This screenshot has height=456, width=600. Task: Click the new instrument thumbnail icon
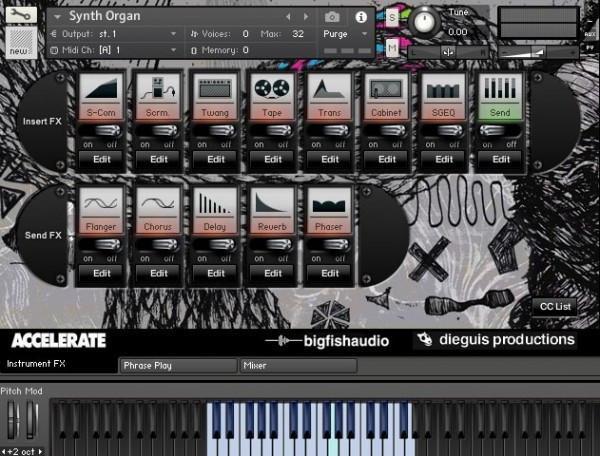[x=21, y=42]
